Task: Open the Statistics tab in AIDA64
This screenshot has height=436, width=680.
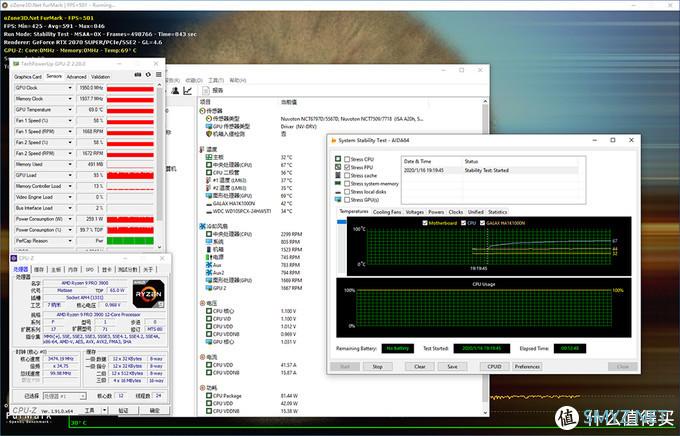Action: [x=497, y=212]
